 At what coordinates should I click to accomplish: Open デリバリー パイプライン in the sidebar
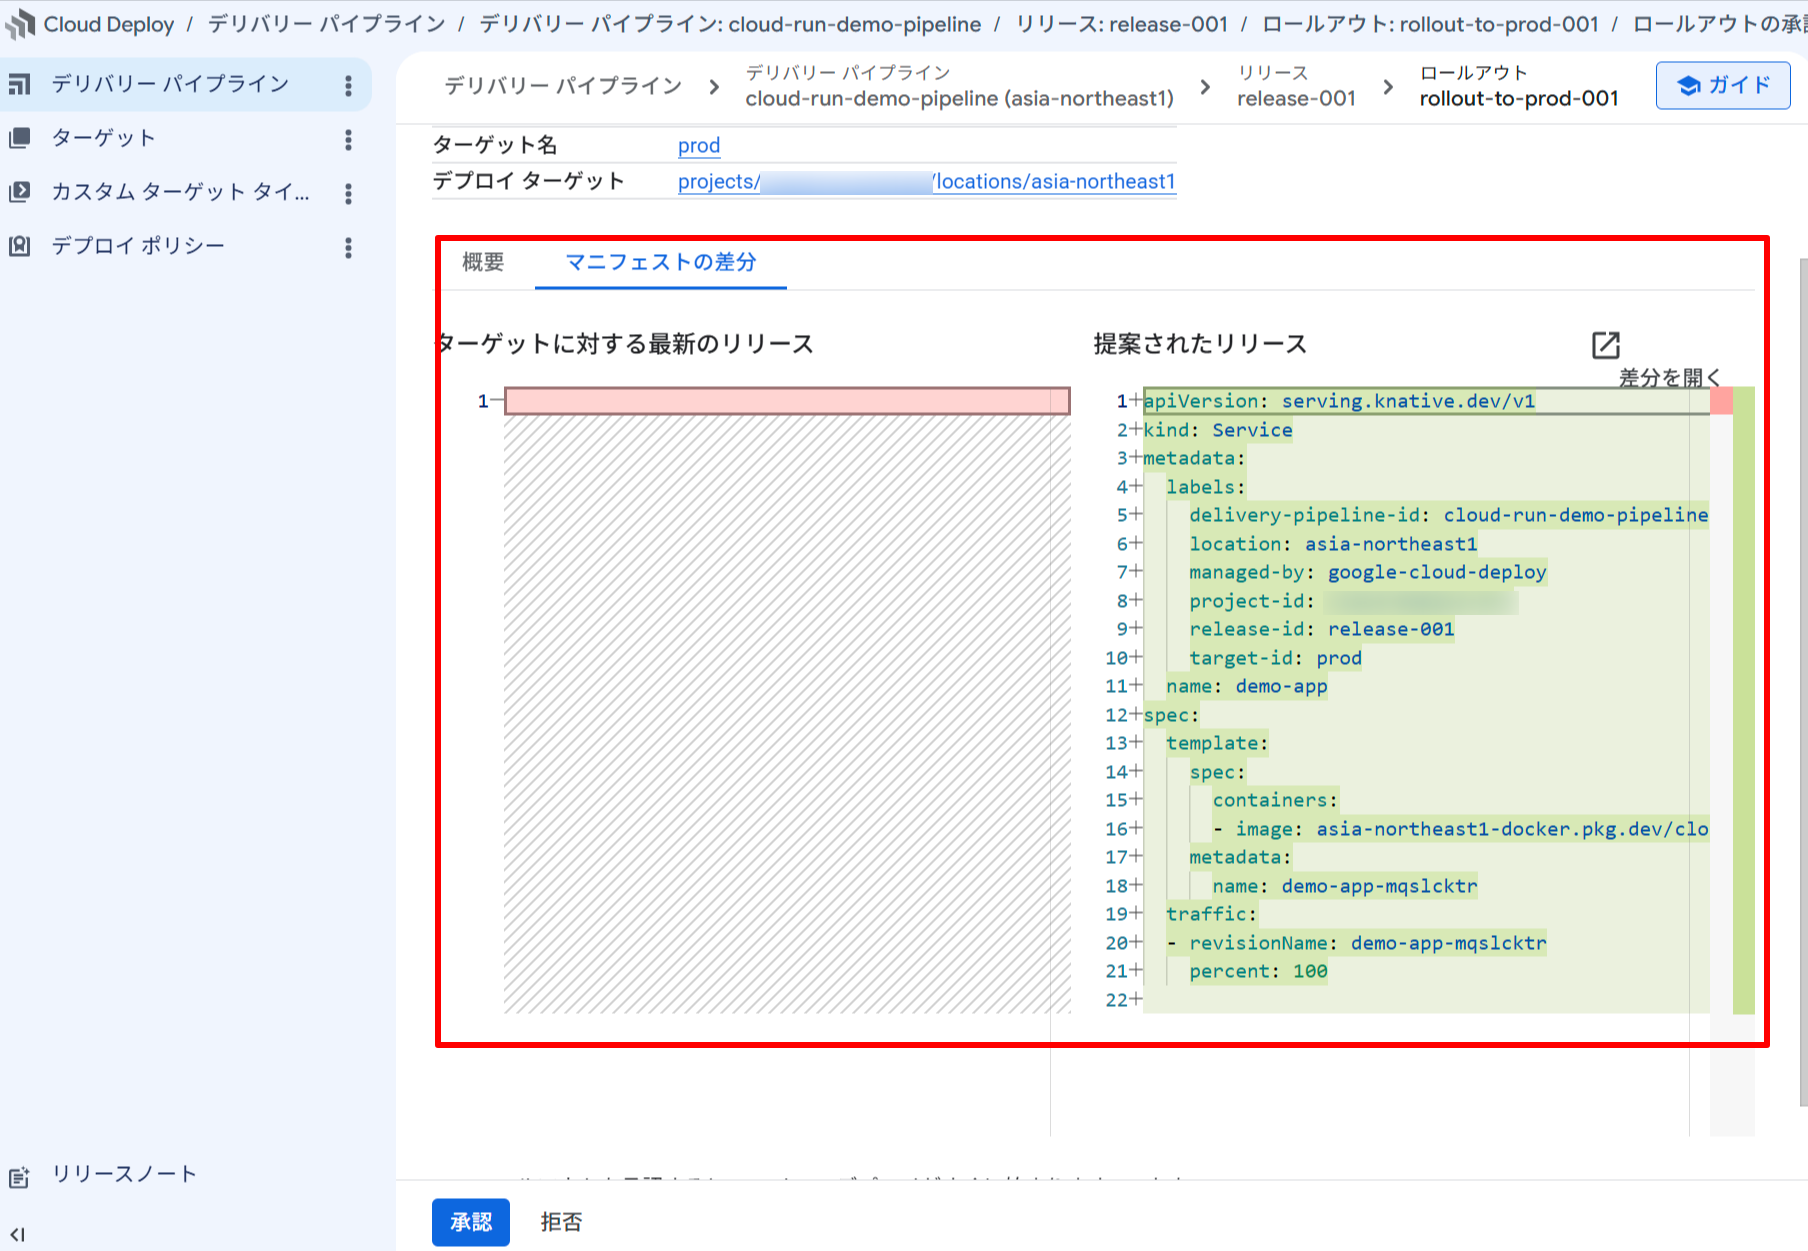(x=171, y=84)
